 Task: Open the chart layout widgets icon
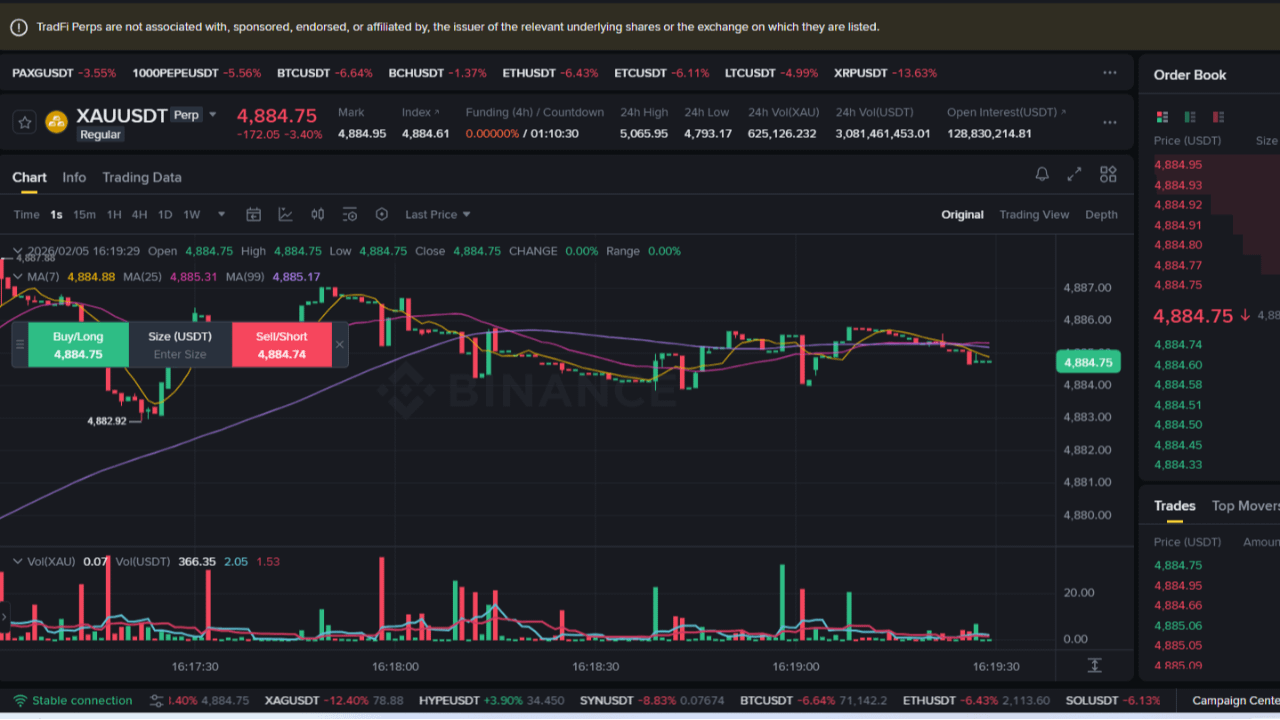[1108, 174]
